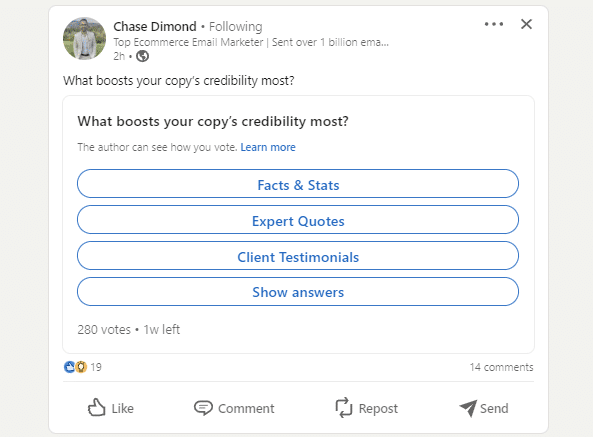The height and width of the screenshot is (437, 593).
Task: Open the three-dot post options menu
Action: tap(494, 24)
